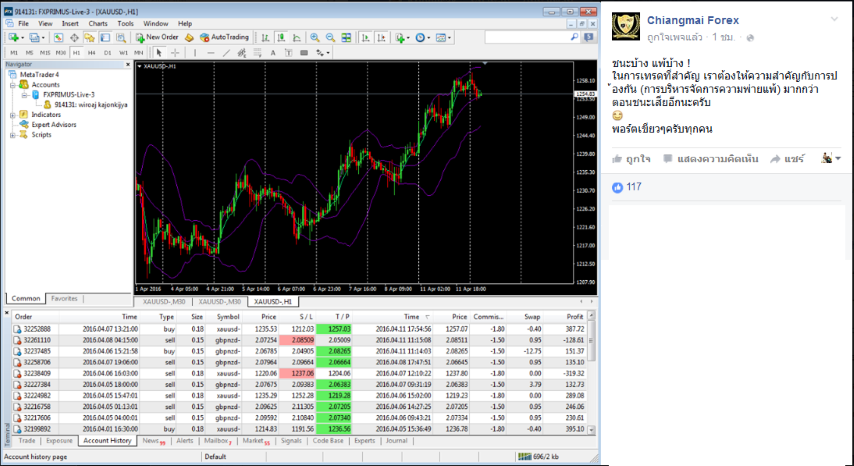854x466 pixels.
Task: Open a new chart with the New Chart icon
Action: point(14,38)
